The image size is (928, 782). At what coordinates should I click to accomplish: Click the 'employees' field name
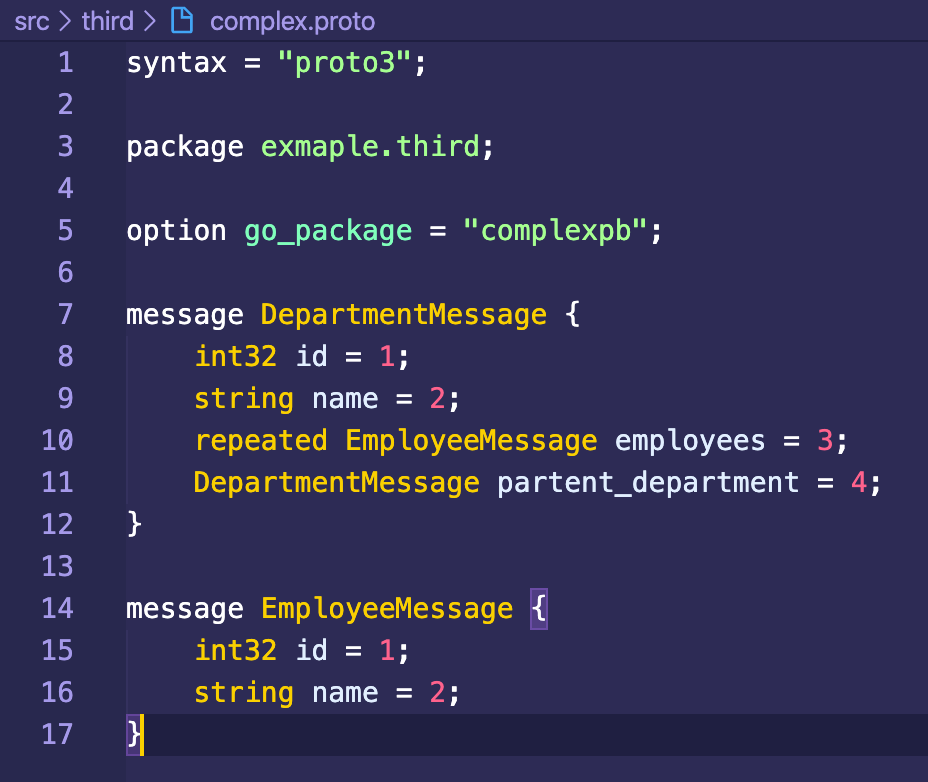pyautogui.click(x=690, y=442)
